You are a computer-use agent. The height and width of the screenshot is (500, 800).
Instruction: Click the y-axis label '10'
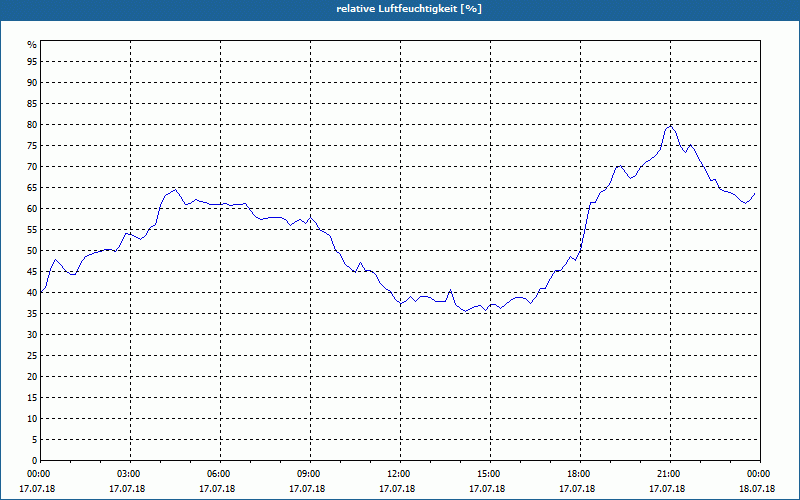point(32,419)
